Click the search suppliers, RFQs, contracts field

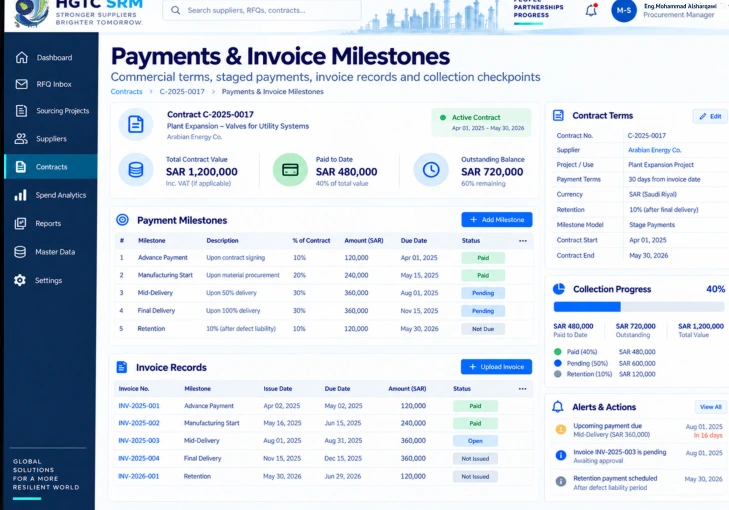click(x=262, y=10)
